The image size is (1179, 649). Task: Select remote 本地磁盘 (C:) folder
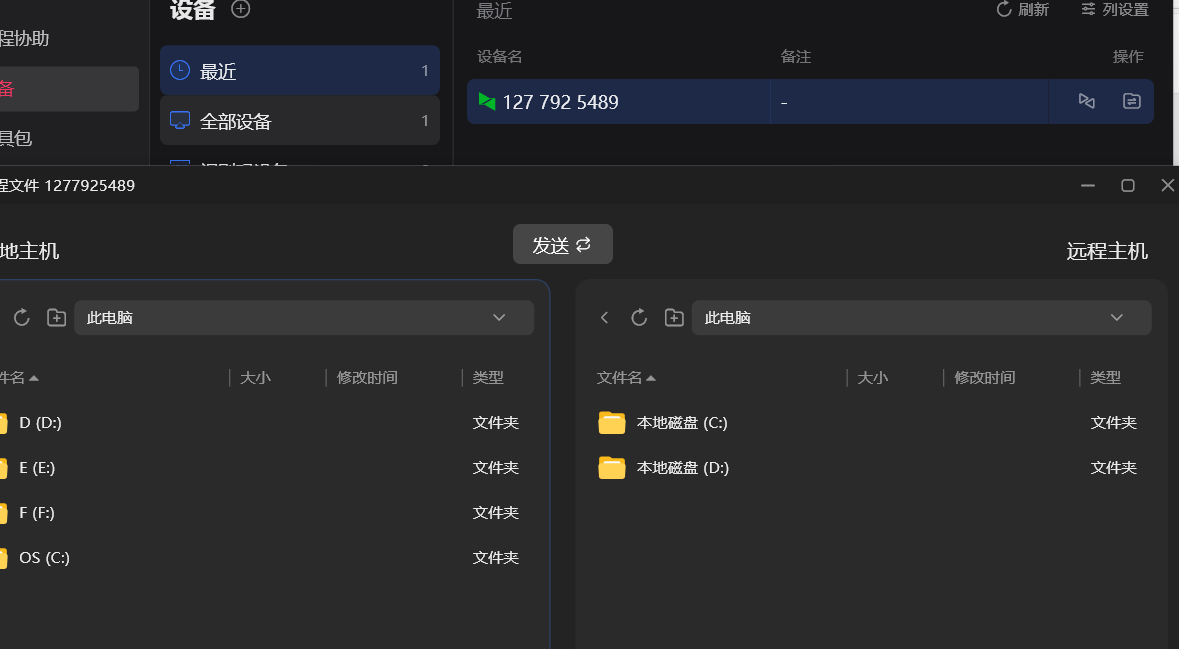(682, 423)
